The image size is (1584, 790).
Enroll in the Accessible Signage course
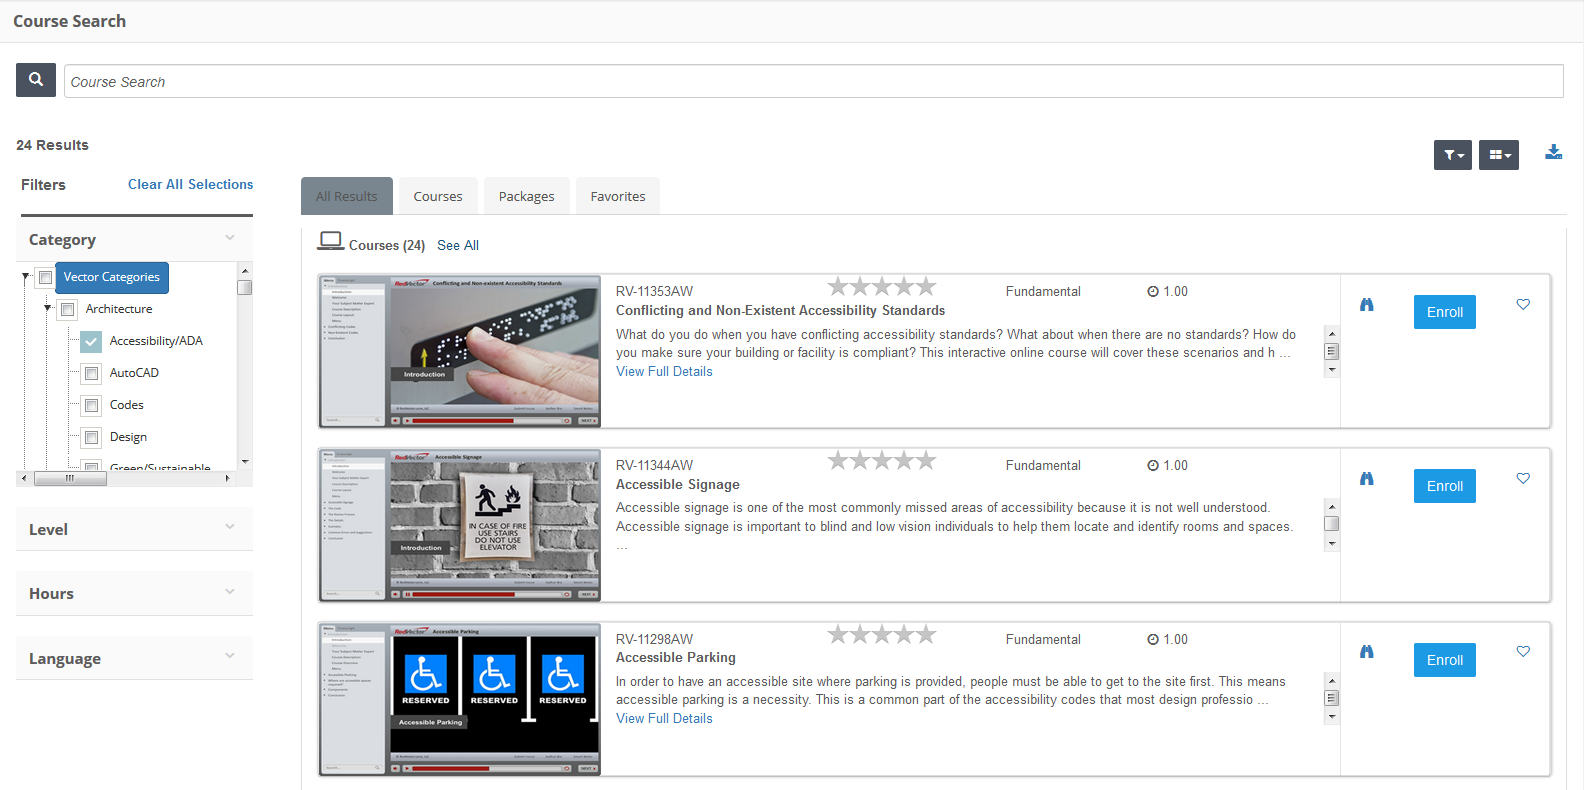(1444, 486)
